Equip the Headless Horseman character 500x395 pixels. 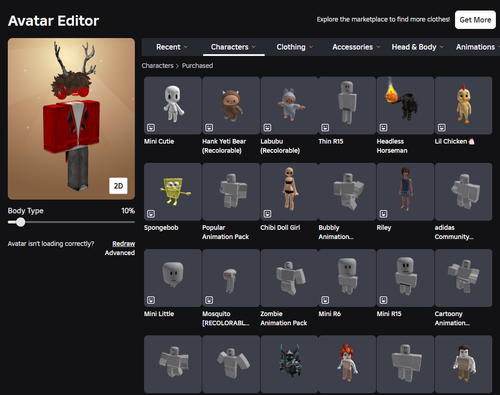[405, 105]
